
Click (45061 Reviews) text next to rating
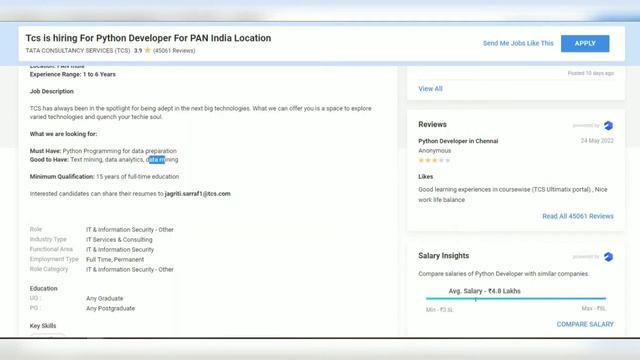click(x=174, y=51)
